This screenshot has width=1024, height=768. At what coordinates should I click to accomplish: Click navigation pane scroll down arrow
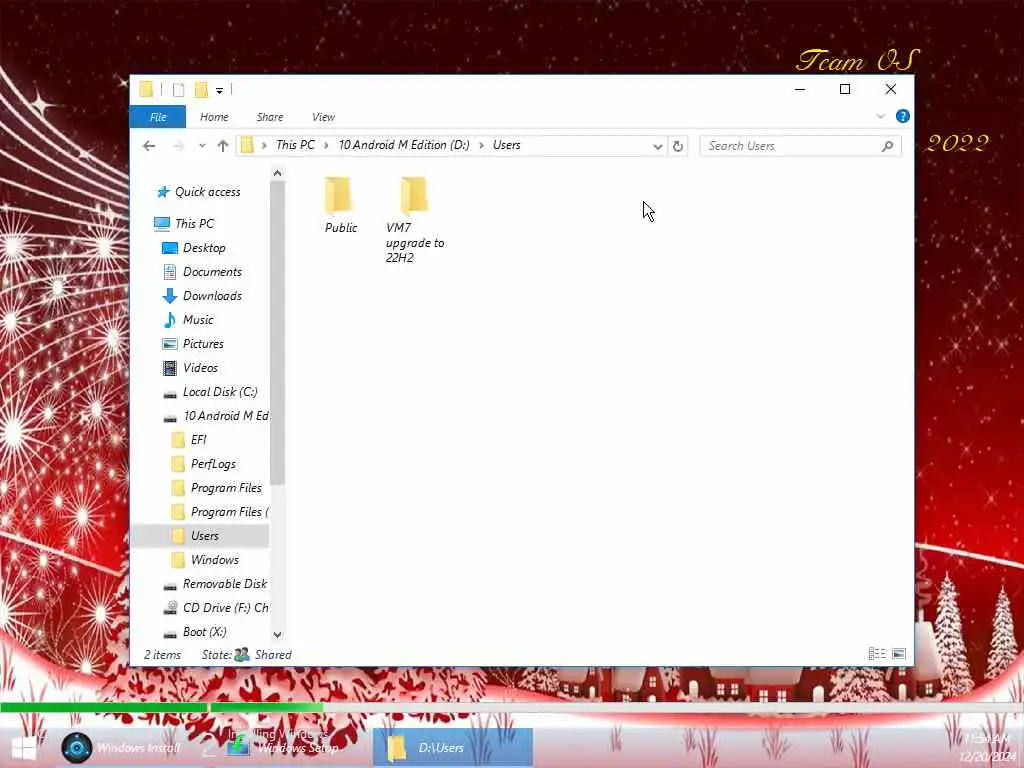coord(277,634)
